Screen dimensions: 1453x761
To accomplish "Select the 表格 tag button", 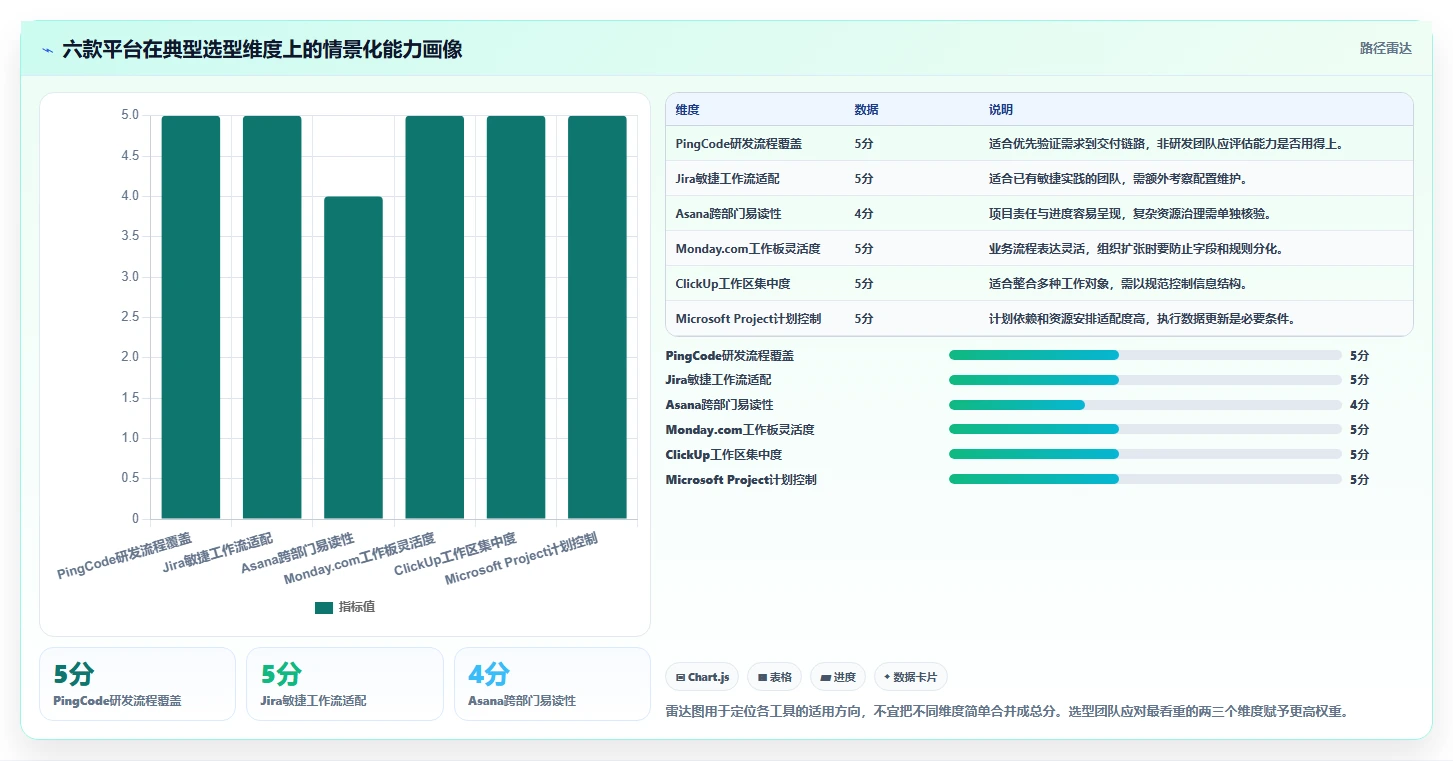I will tap(775, 677).
